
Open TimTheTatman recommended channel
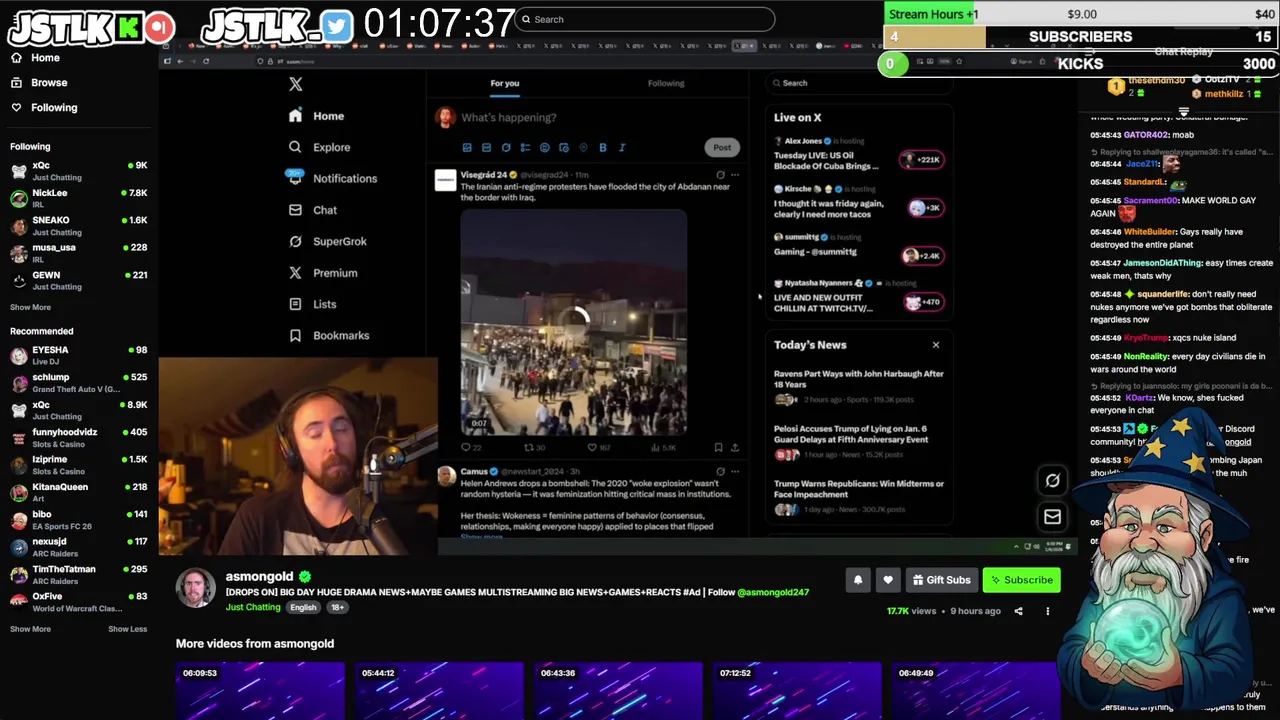(x=79, y=574)
